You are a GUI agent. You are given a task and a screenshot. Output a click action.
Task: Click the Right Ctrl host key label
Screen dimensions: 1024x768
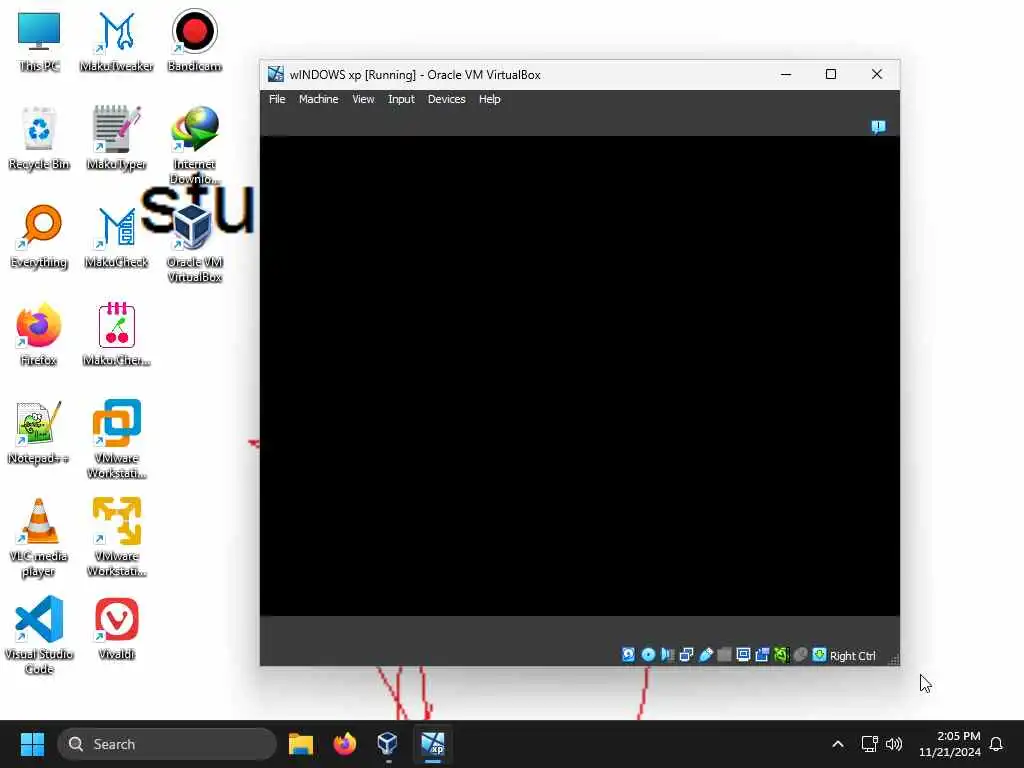click(x=852, y=656)
